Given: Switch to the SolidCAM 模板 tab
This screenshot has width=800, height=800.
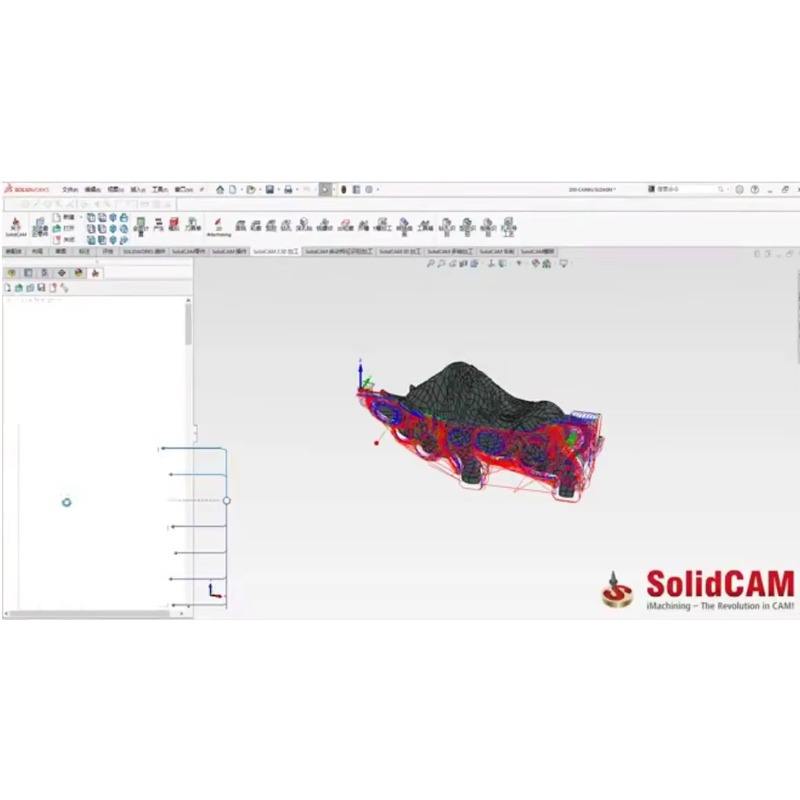Looking at the screenshot, I should click(x=537, y=252).
